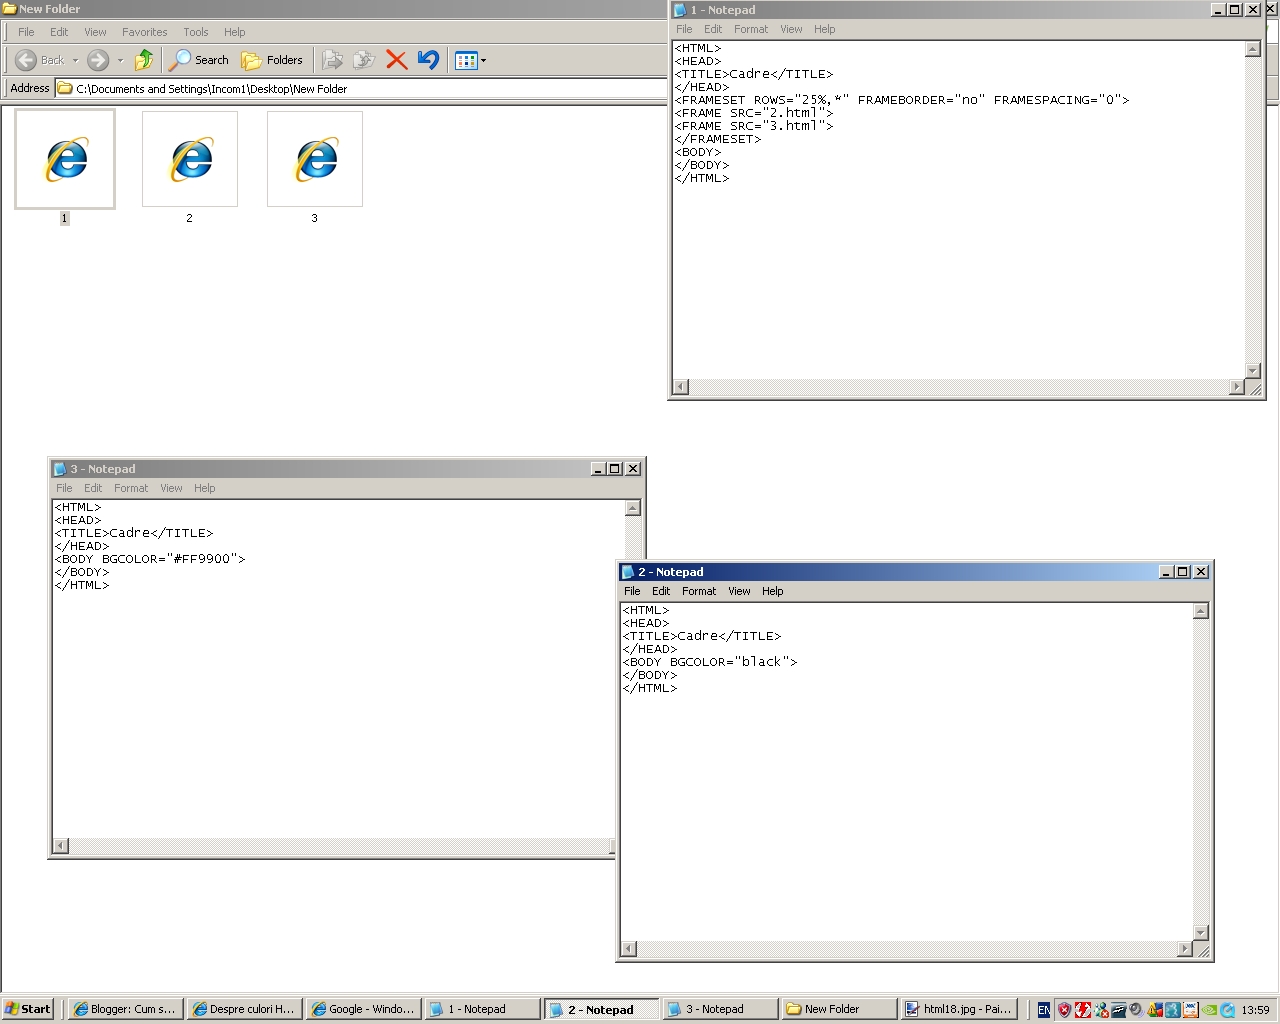Click the red security shield tray icon
The width and height of the screenshot is (1280, 1024).
(1064, 1010)
